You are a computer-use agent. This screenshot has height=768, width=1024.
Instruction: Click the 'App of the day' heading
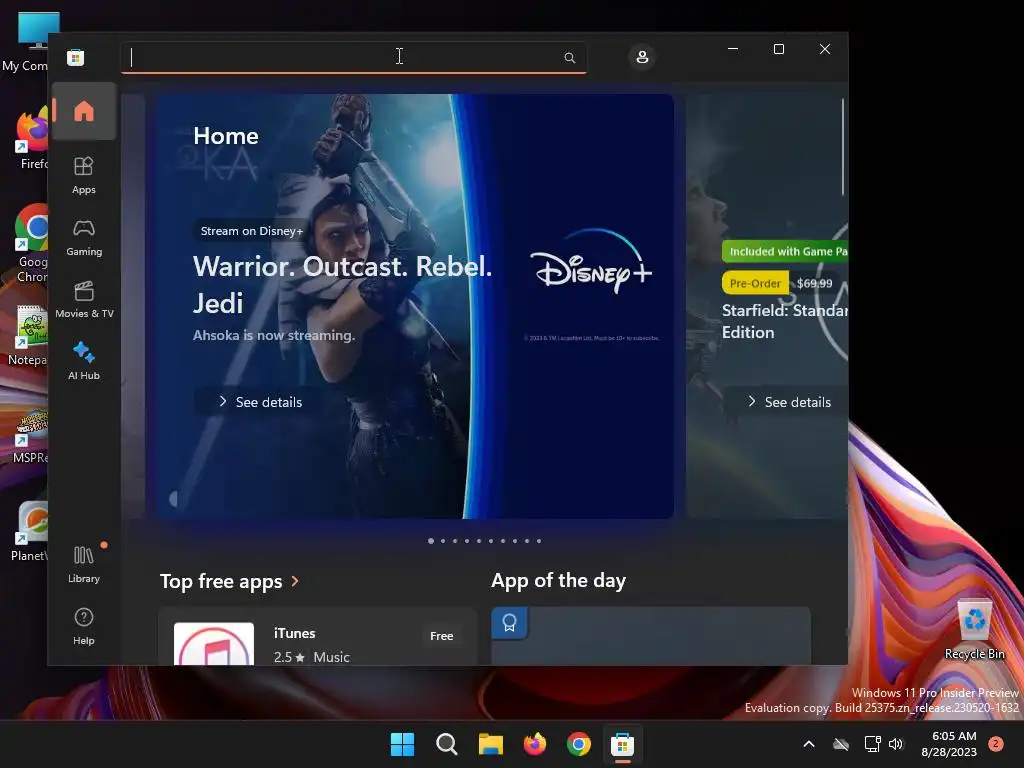(x=558, y=580)
